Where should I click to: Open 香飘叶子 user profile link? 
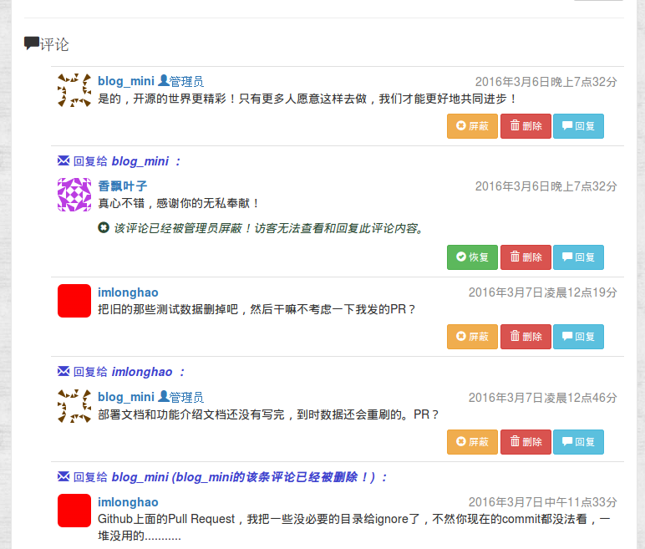coord(122,186)
